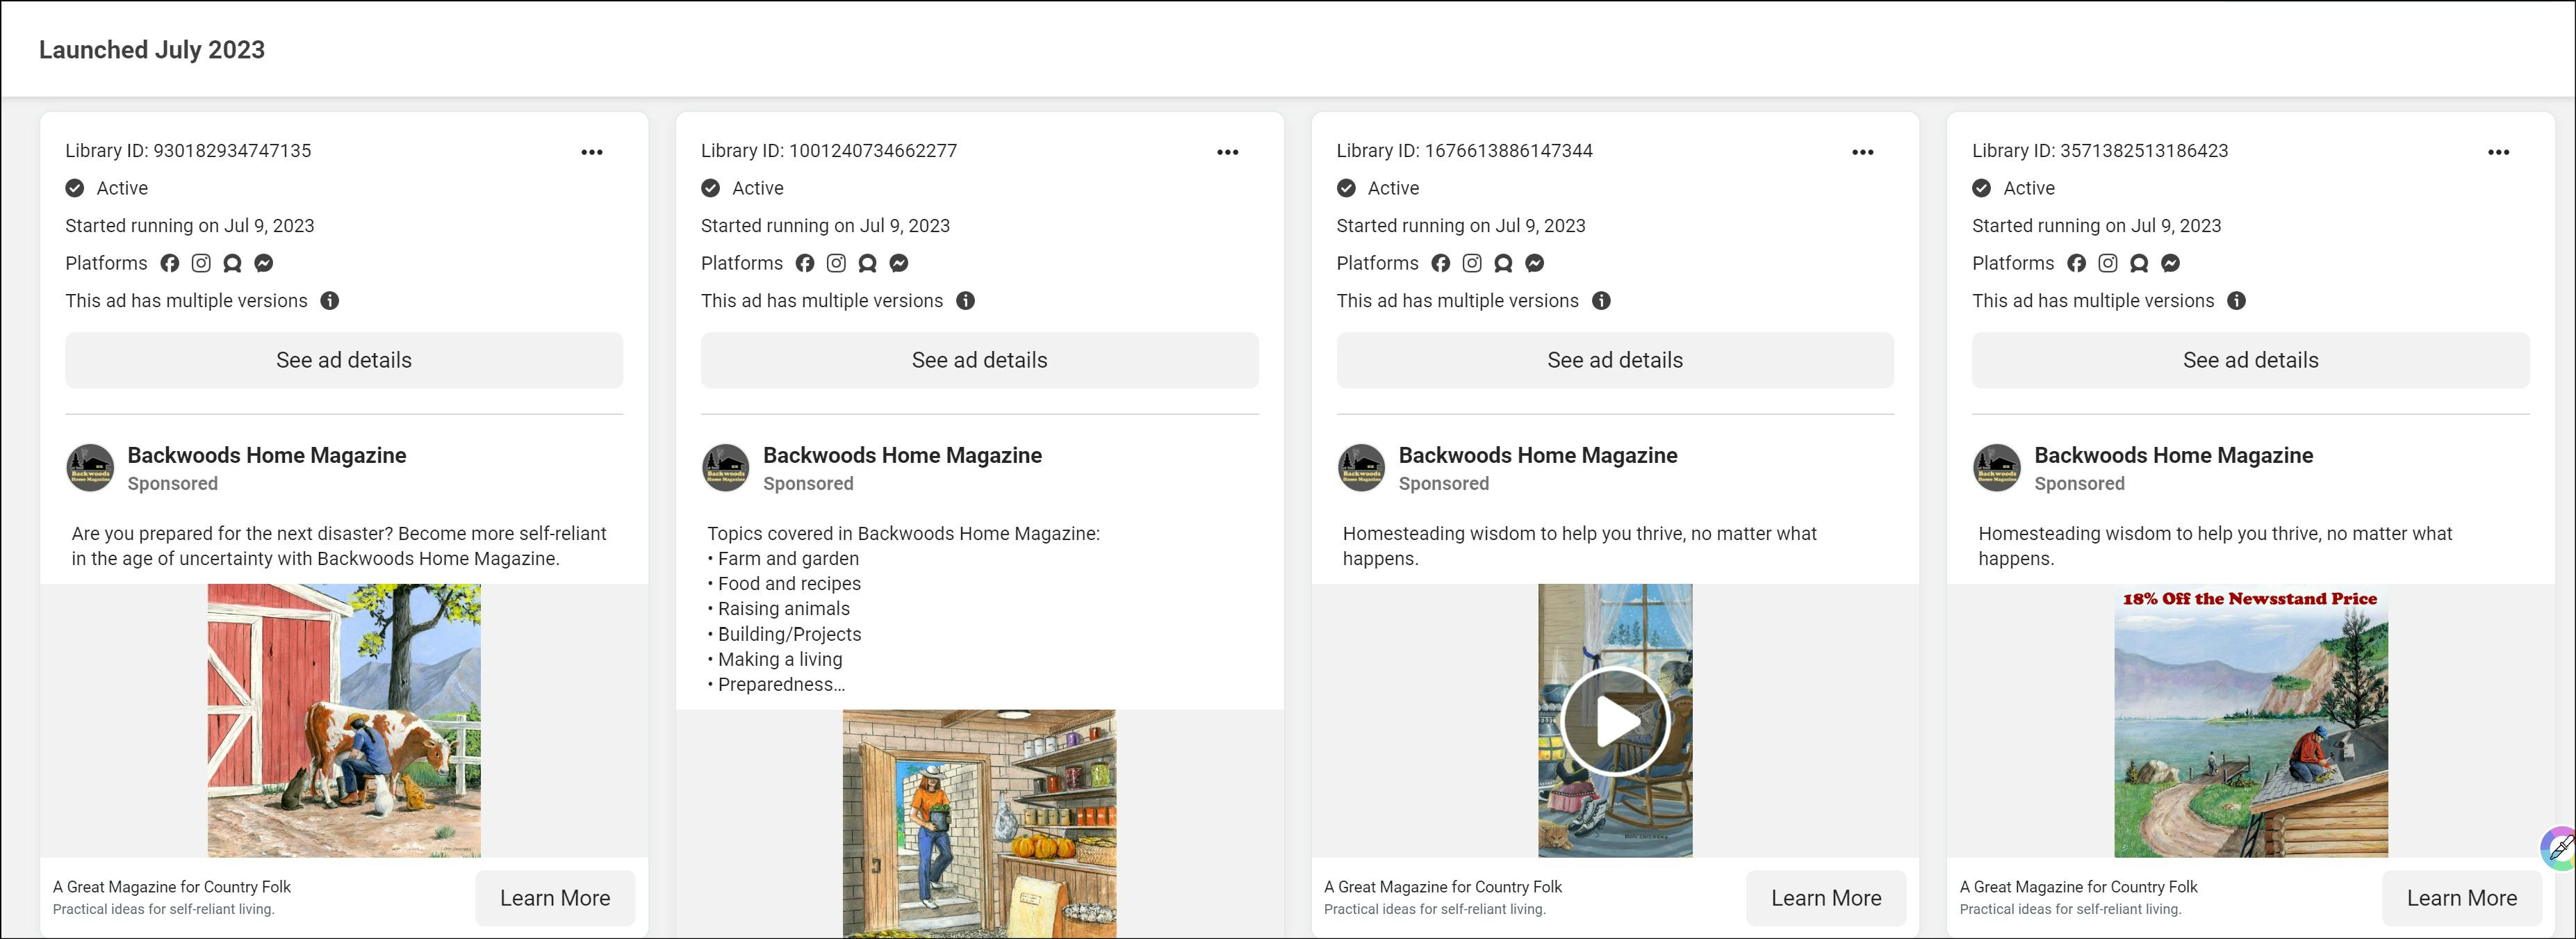Screen dimensions: 2576x939
Task: Click the Active checkmark icon in ad 3571382513186423
Action: coord(1982,188)
